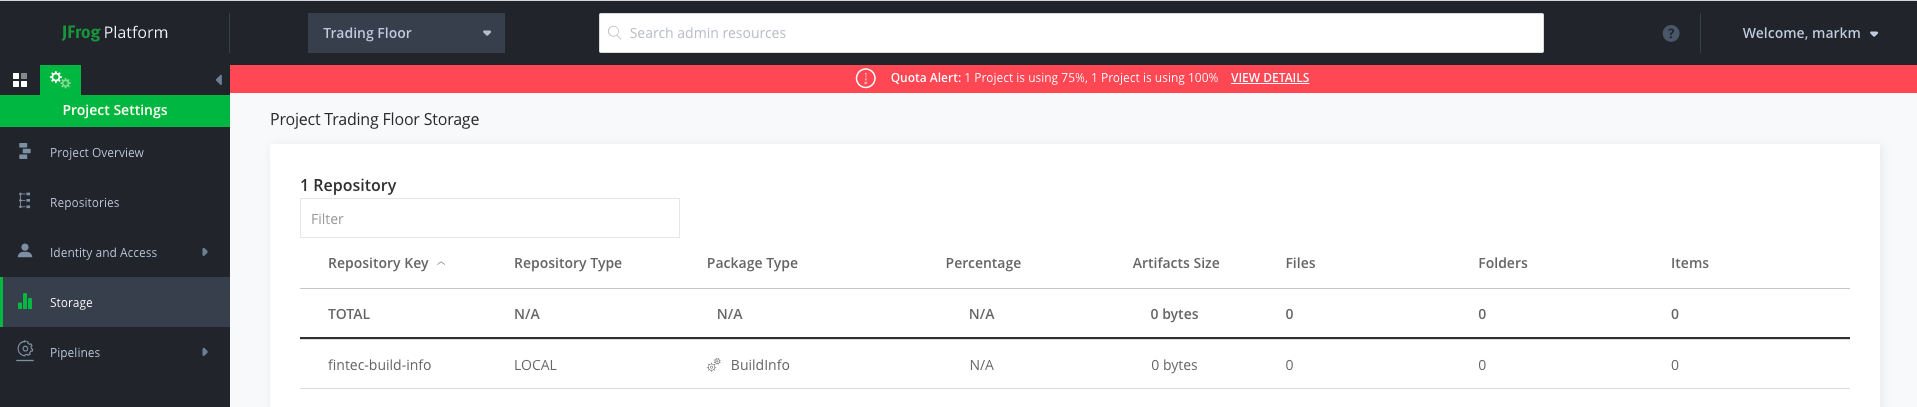
Task: Click the administration gears icon
Action: (x=60, y=80)
